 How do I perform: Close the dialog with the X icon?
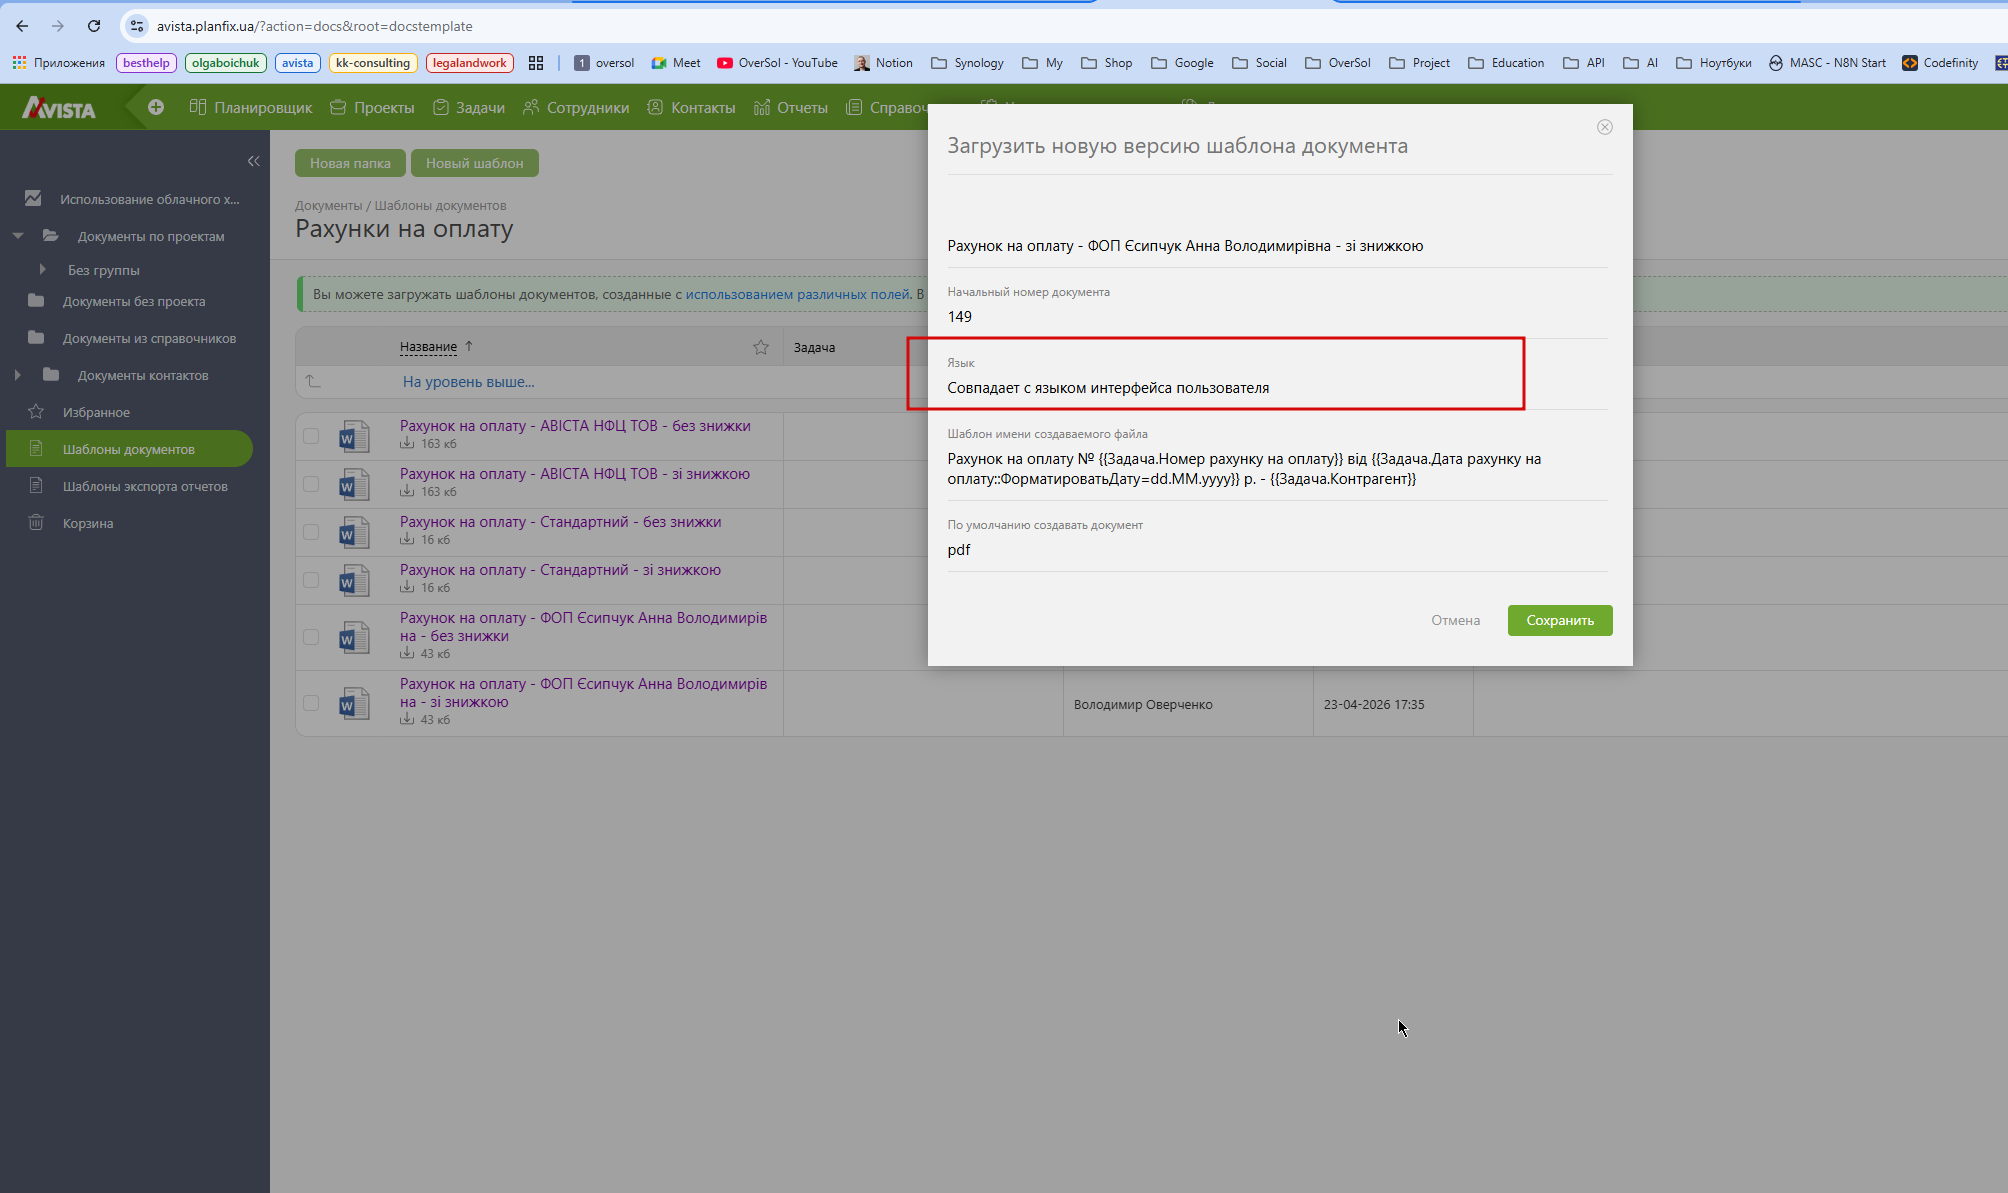tap(1604, 127)
